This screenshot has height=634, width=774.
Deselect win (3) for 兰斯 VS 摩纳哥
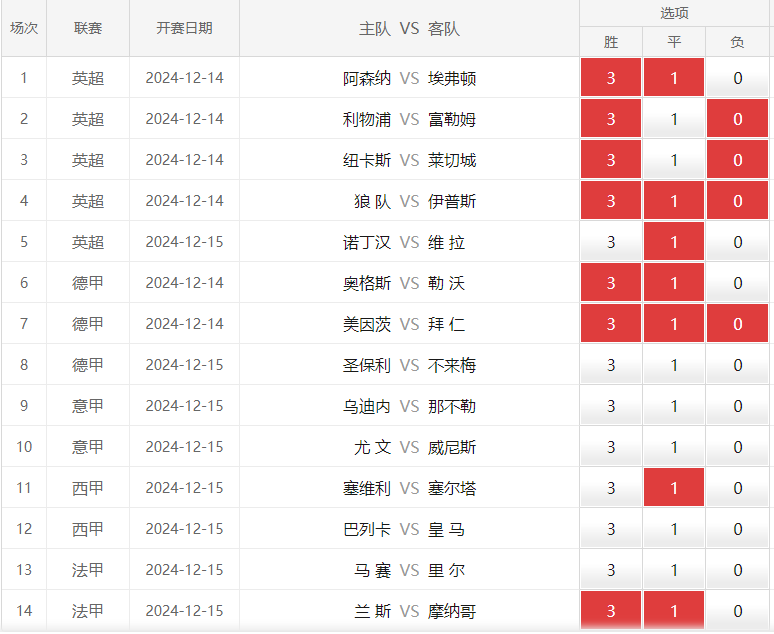(611, 610)
